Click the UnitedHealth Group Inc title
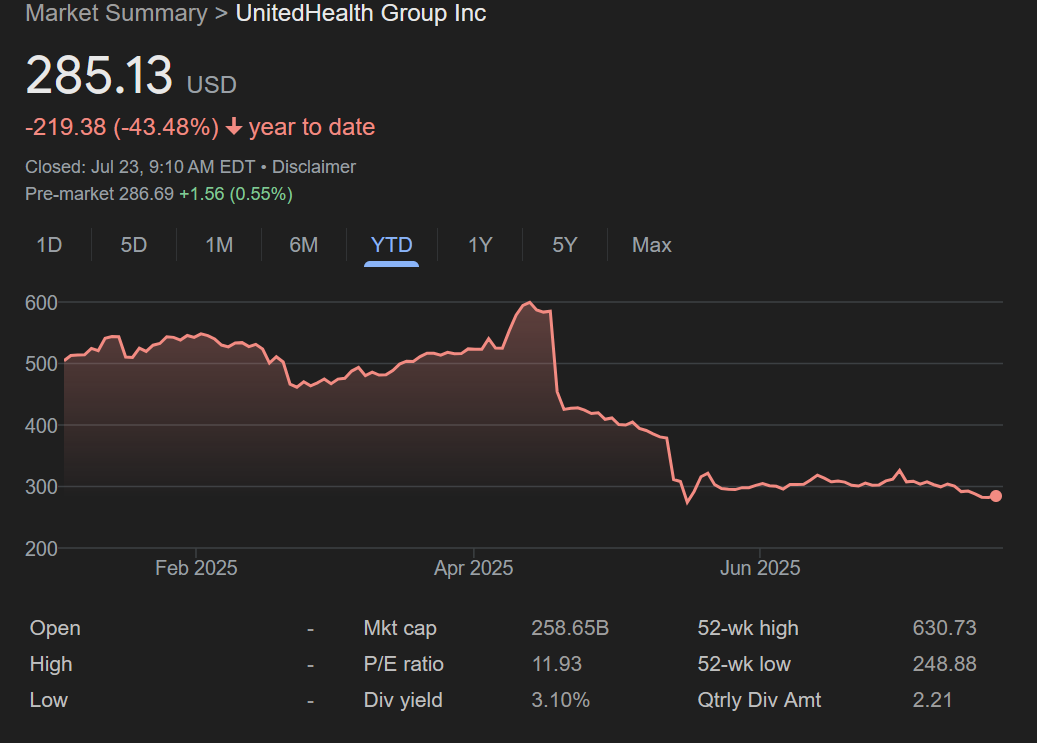 click(x=361, y=13)
